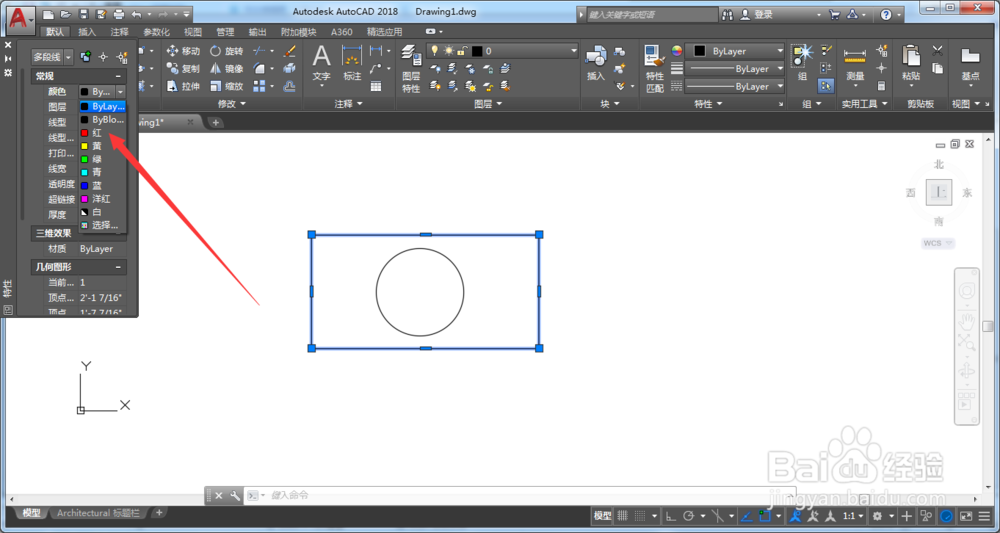Open the ribbon linetype ByLayer dropdown
The height and width of the screenshot is (533, 1000).
tap(735, 86)
